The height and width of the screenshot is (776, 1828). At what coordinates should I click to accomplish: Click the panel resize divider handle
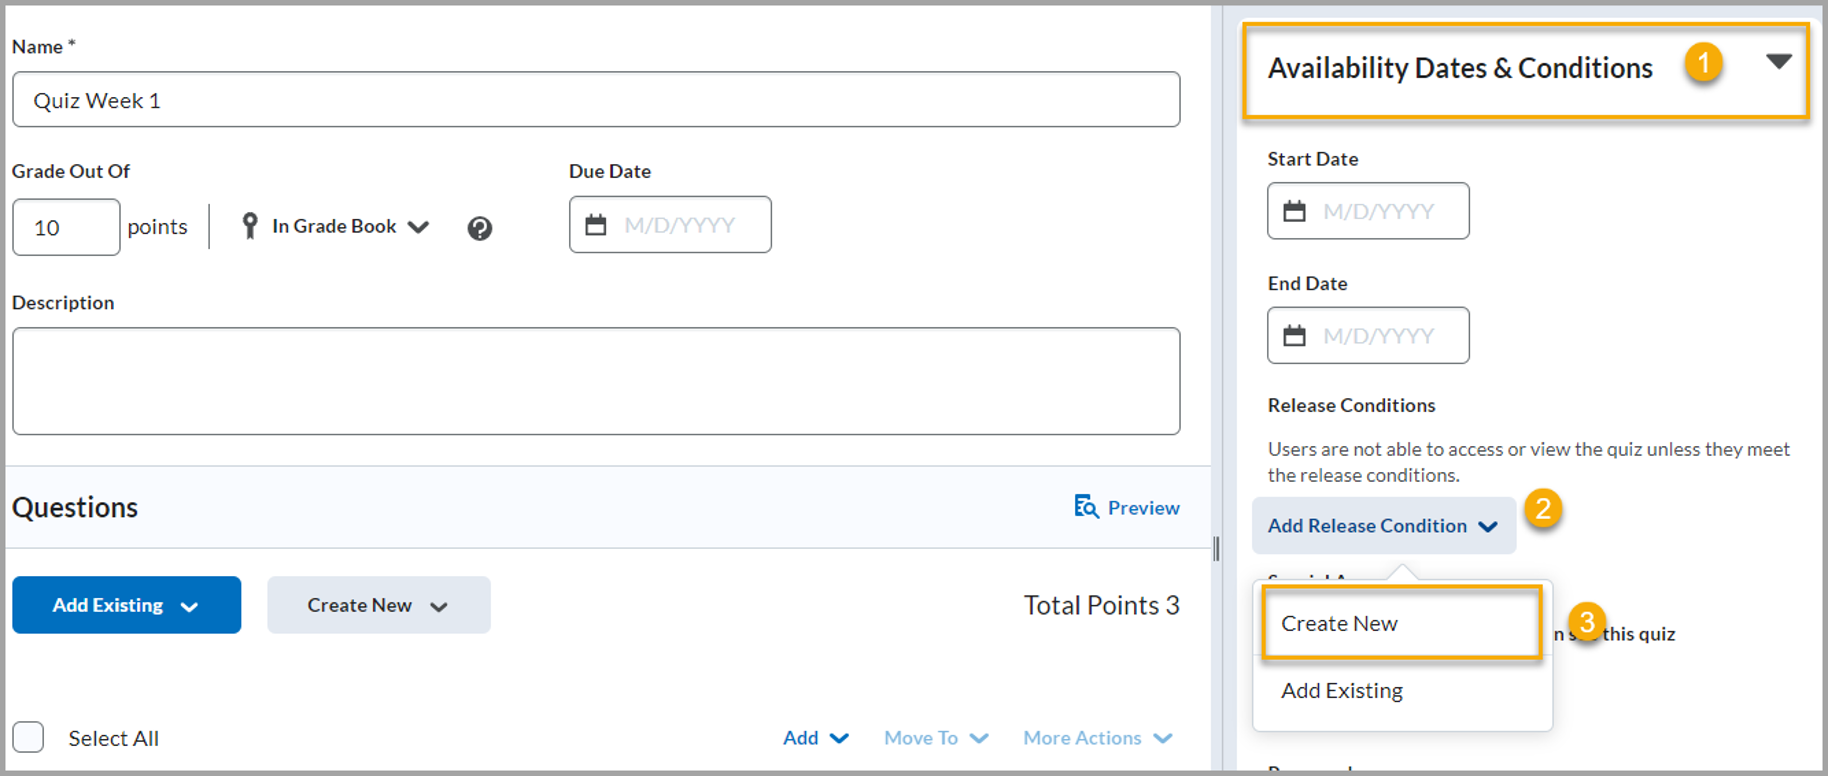coord(1216,548)
